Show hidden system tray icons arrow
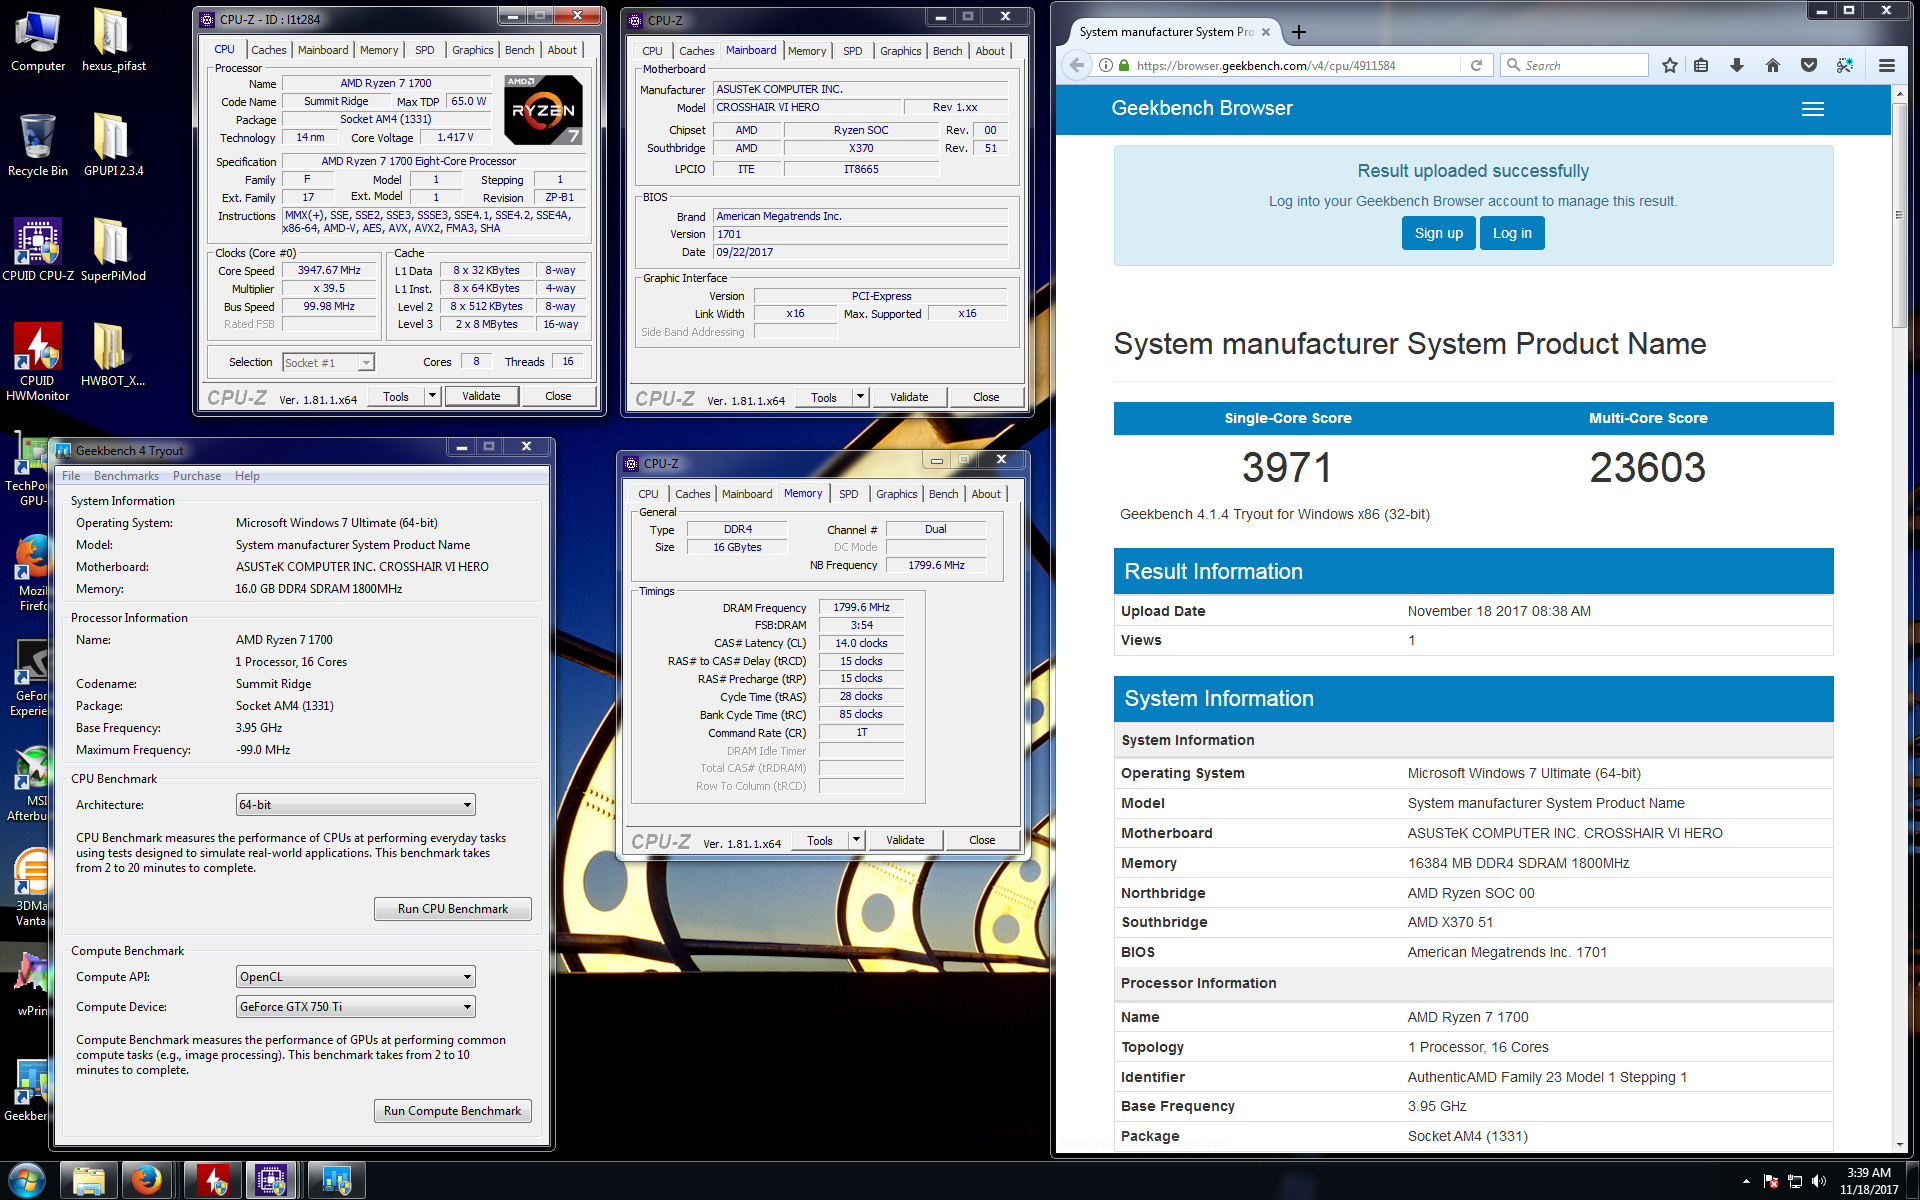 pyautogui.click(x=1746, y=1181)
